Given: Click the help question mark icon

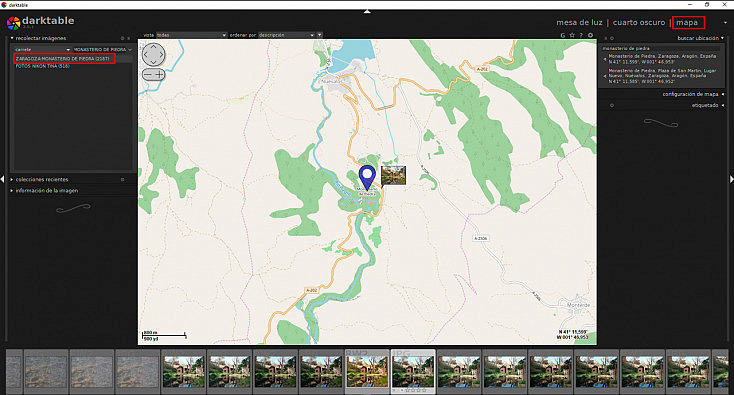Looking at the screenshot, I should (x=581, y=35).
